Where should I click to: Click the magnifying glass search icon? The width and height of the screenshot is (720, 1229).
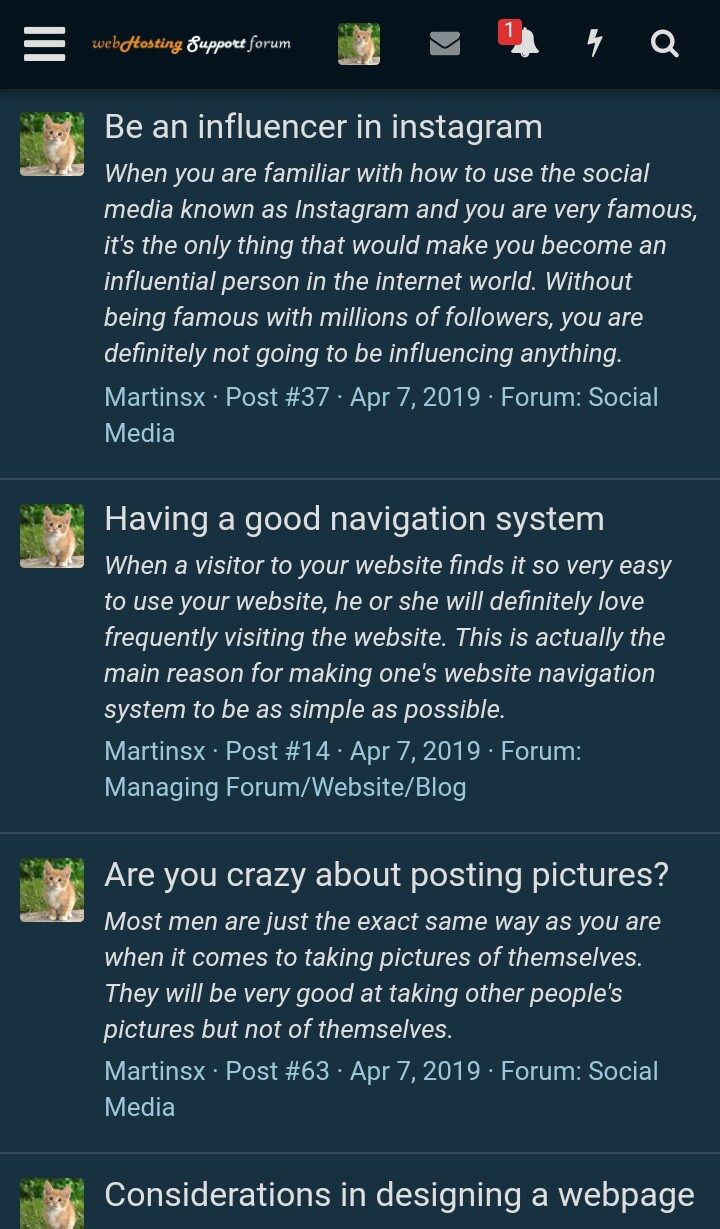tap(665, 44)
